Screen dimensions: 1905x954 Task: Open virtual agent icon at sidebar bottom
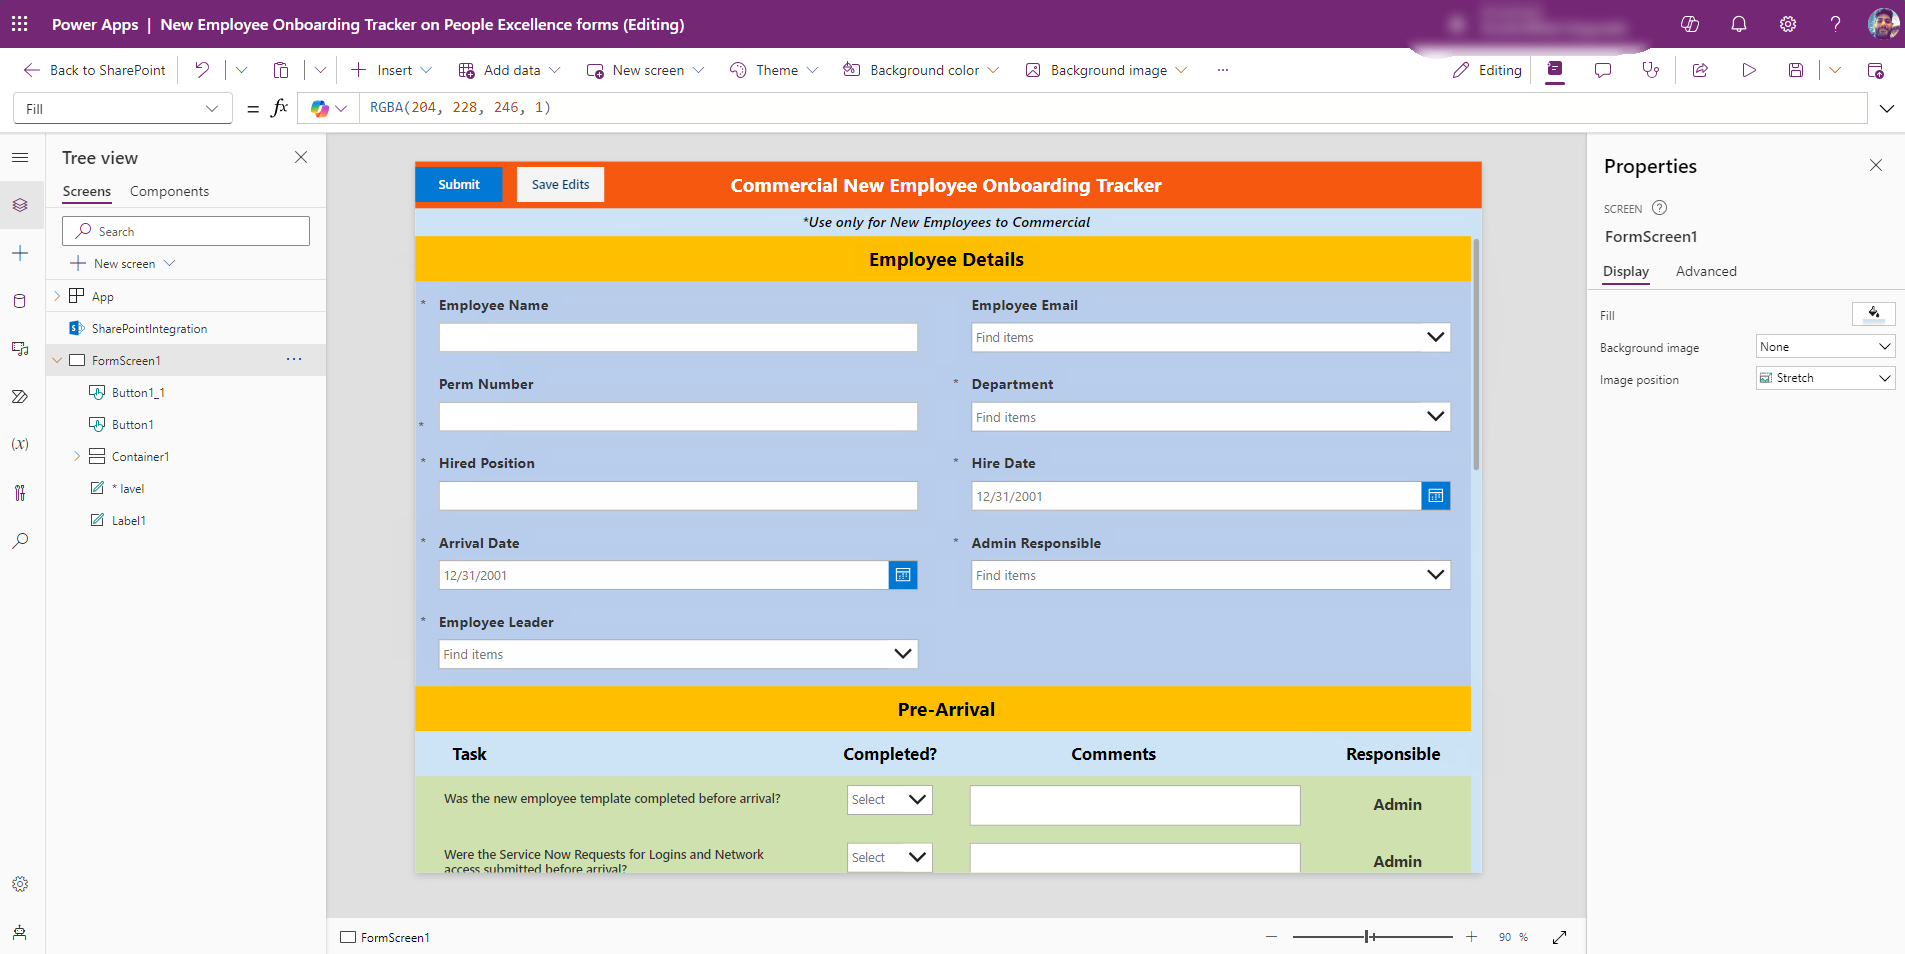tap(20, 932)
